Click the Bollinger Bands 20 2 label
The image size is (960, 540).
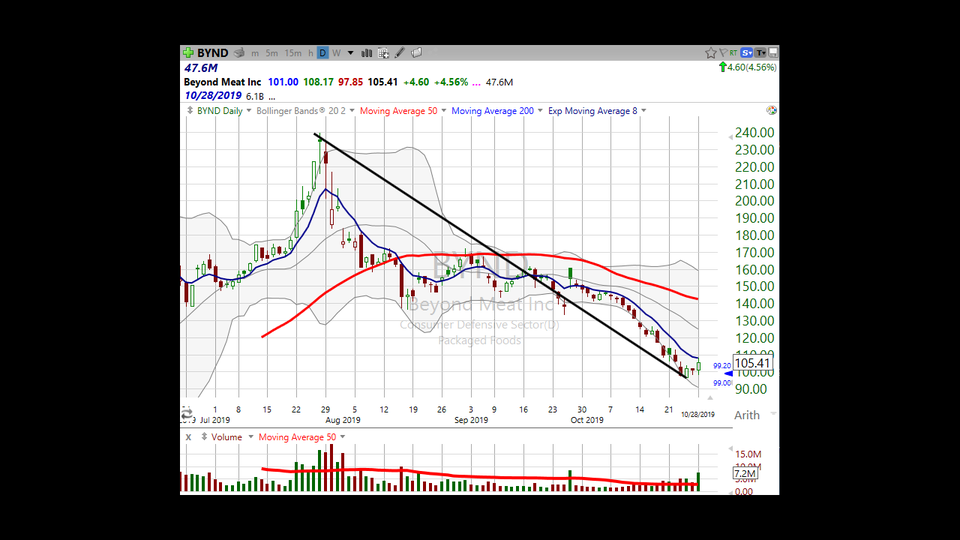[x=301, y=111]
